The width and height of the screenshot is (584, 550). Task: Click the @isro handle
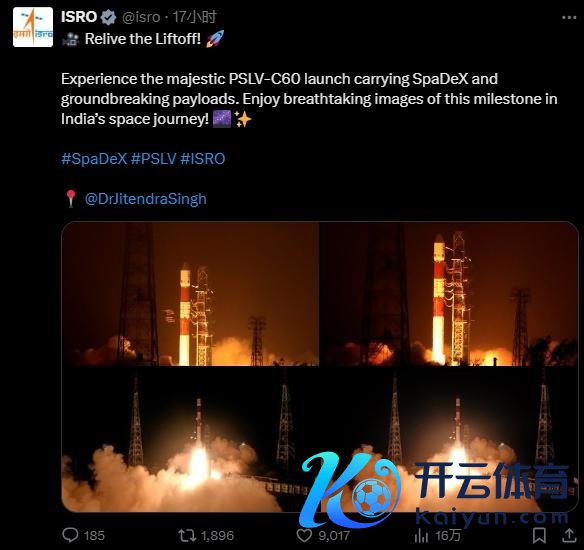[141, 17]
